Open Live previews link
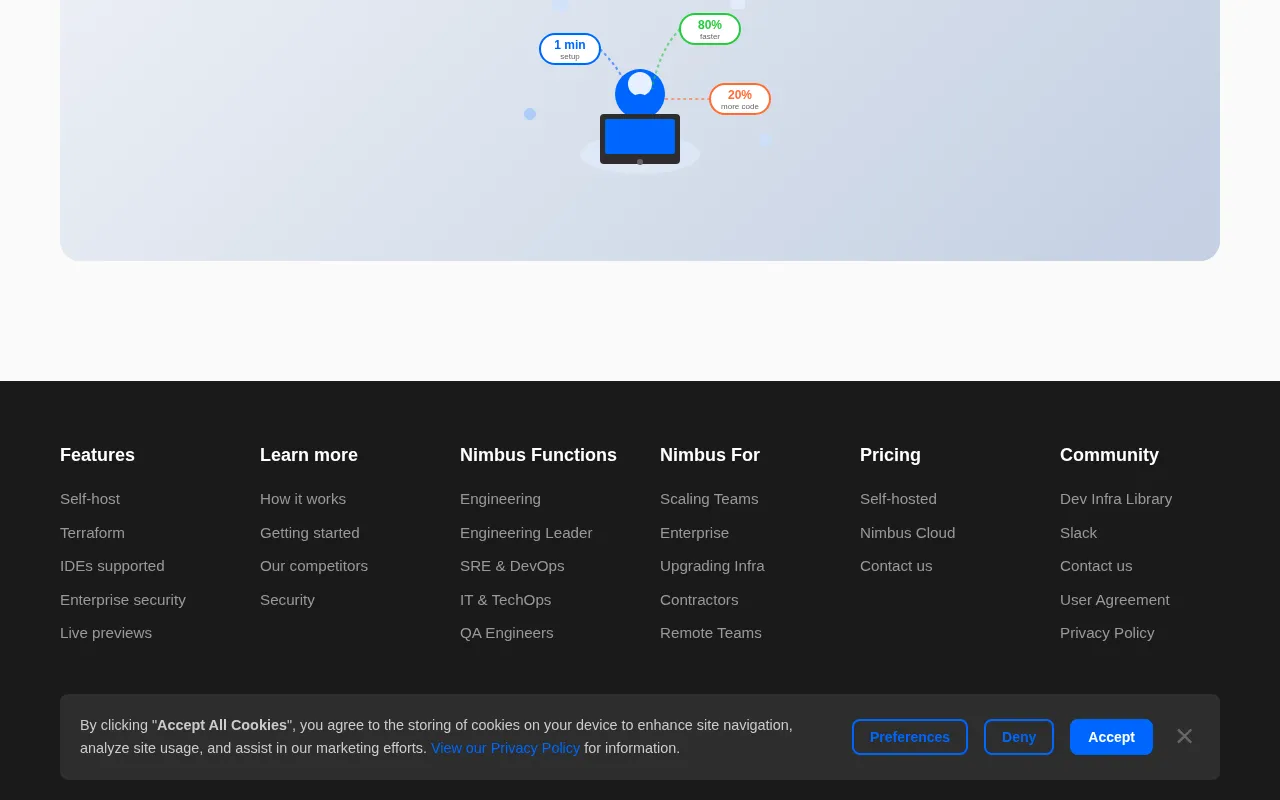Image resolution: width=1280 pixels, height=800 pixels. tap(106, 633)
